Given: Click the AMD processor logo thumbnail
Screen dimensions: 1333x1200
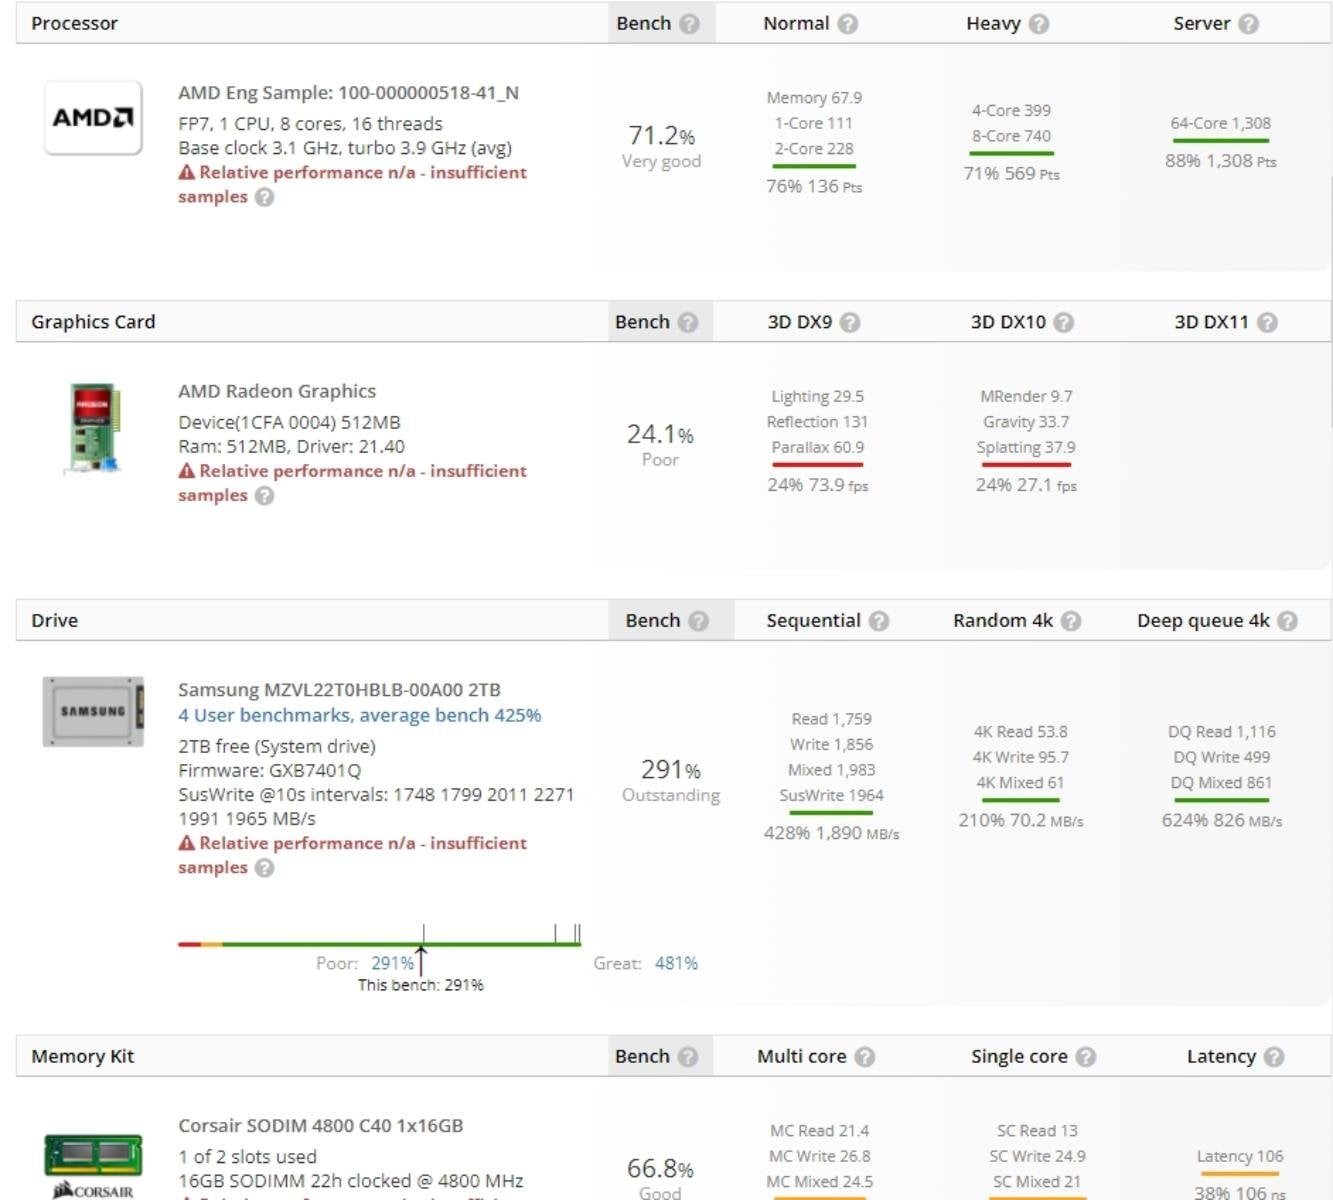Looking at the screenshot, I should click(93, 118).
